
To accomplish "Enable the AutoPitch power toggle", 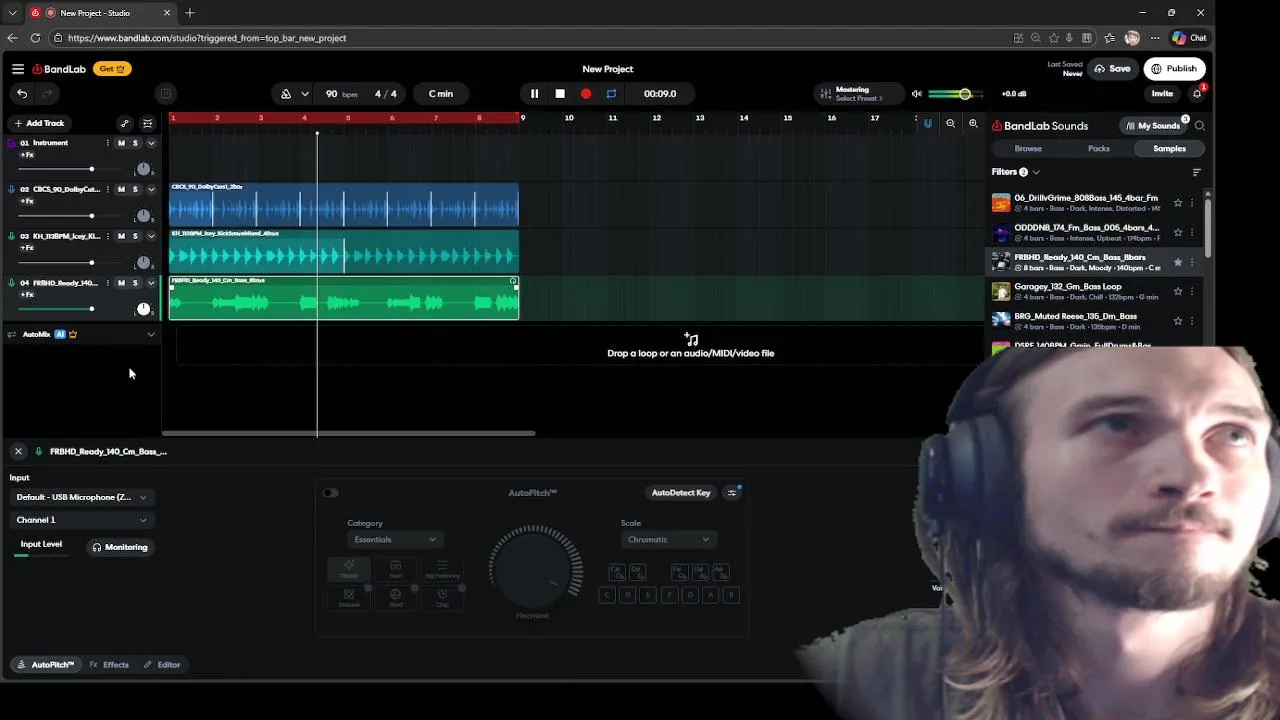I will 331,493.
